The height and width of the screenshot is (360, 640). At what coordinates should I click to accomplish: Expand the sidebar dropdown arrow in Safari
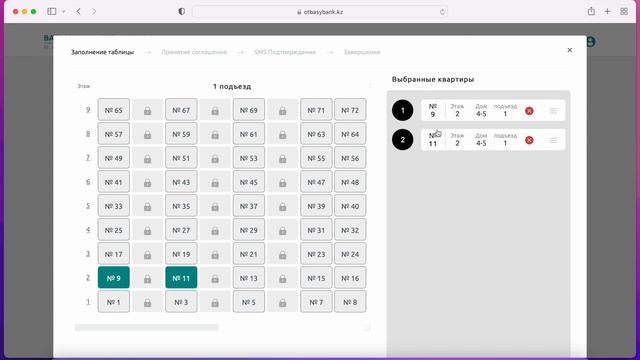[63, 11]
